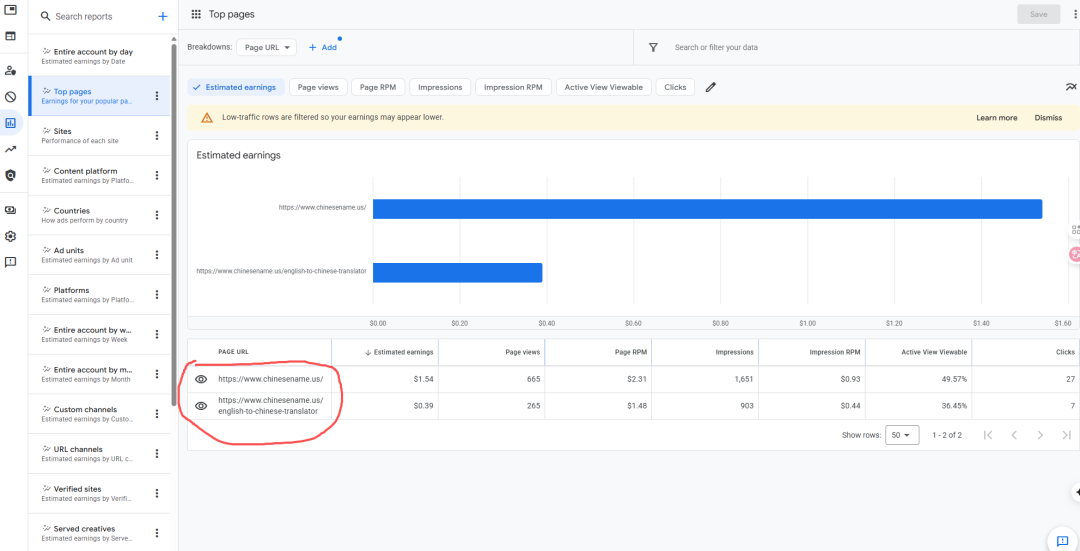Click the Learn more link in warning
Image resolution: width=1080 pixels, height=551 pixels.
pos(996,118)
